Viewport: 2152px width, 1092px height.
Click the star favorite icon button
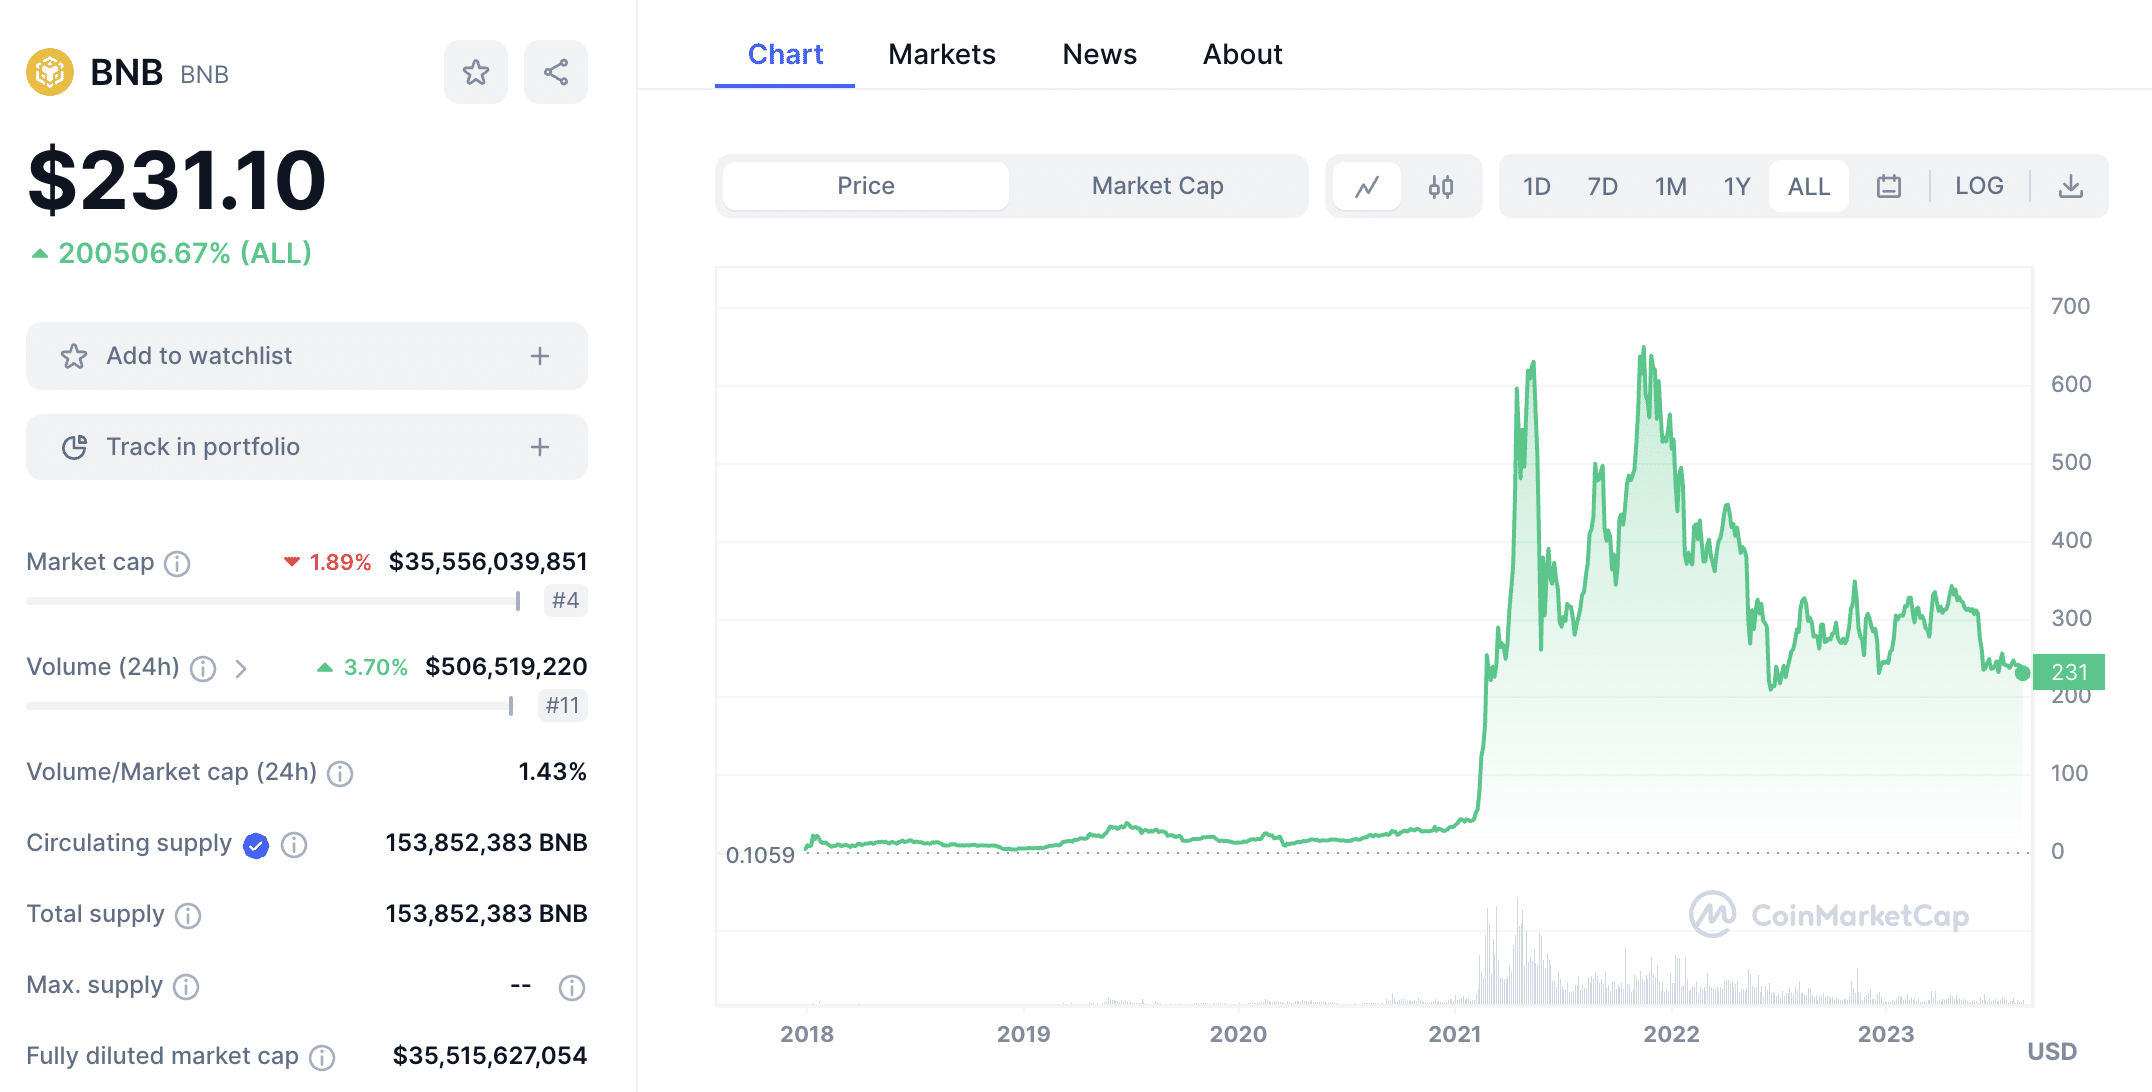(476, 72)
